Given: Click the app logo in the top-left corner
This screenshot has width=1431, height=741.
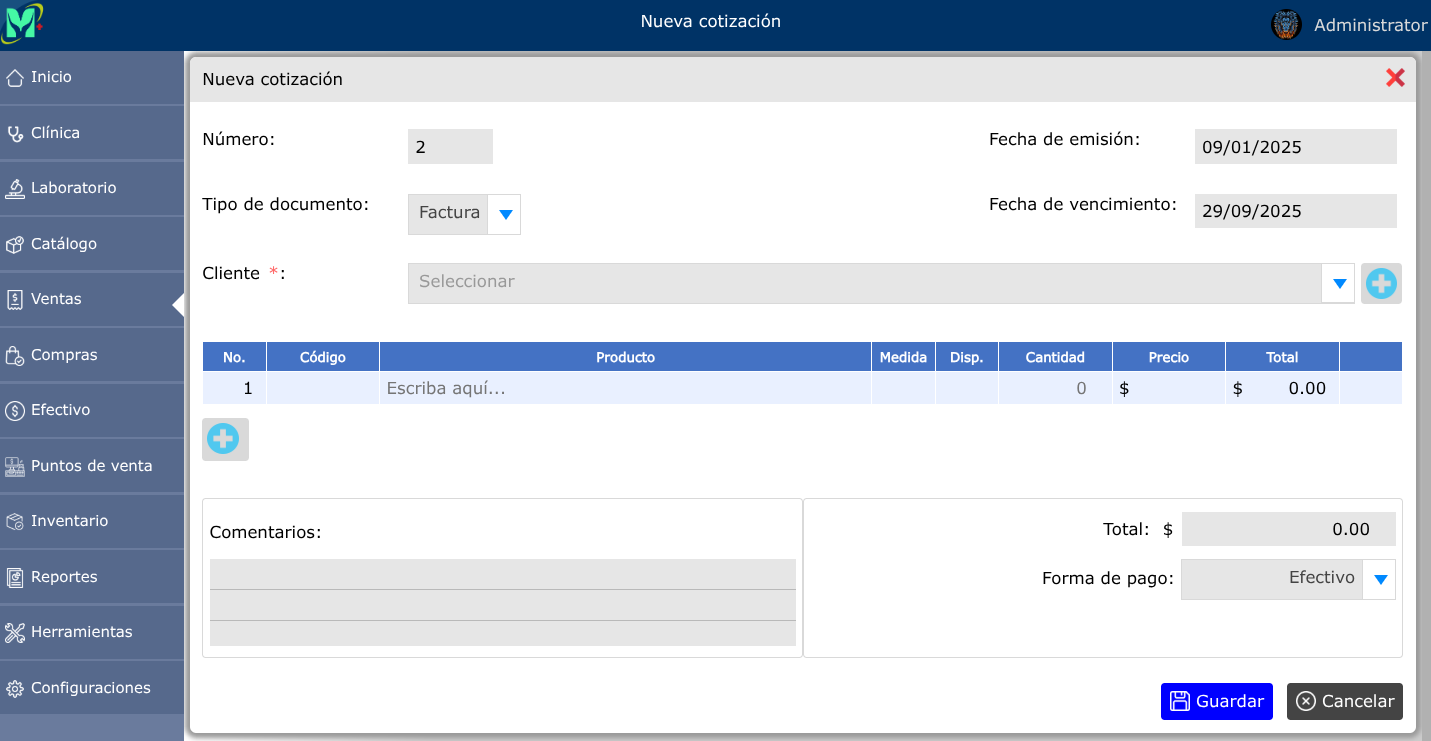Looking at the screenshot, I should (23, 21).
